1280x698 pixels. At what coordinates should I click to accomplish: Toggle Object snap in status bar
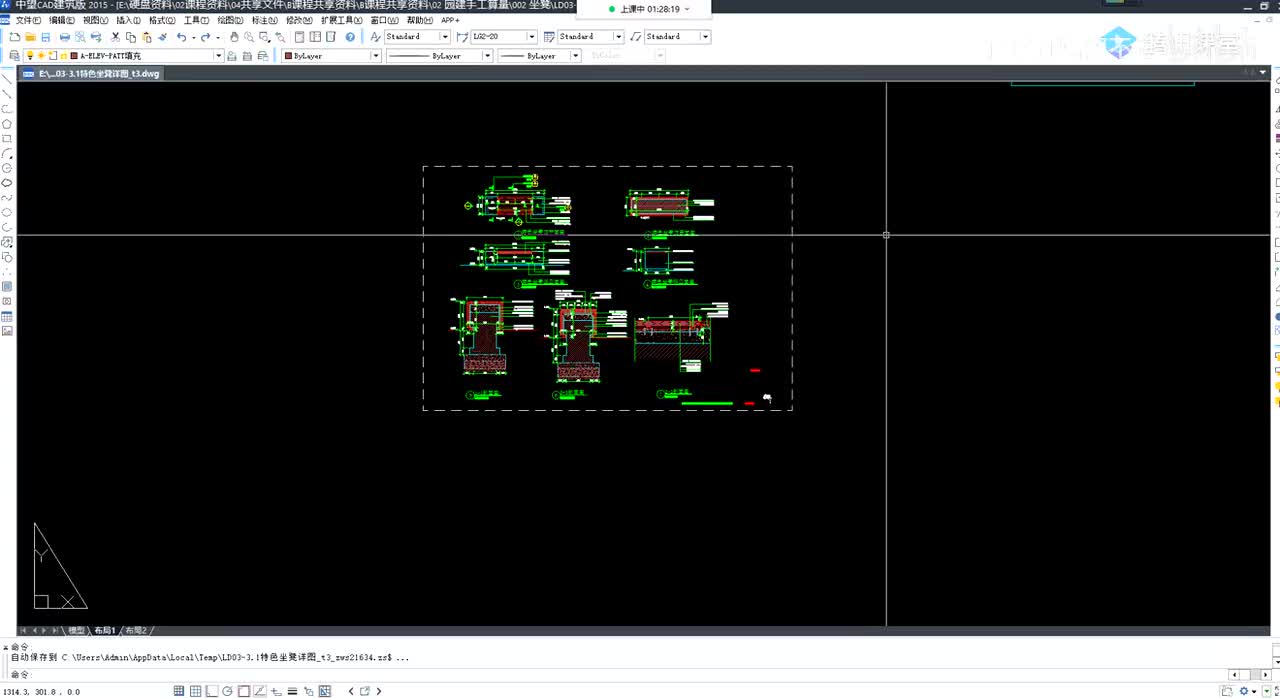(243, 691)
